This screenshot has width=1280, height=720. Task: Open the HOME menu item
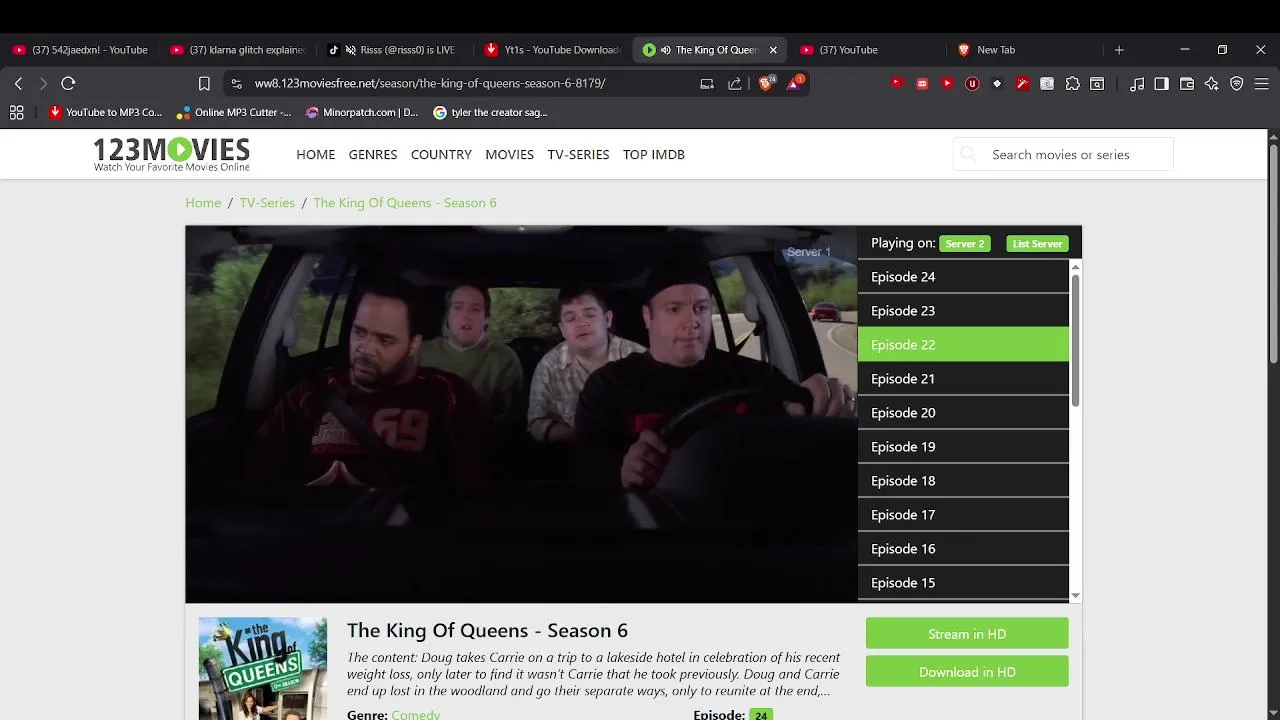tap(316, 154)
